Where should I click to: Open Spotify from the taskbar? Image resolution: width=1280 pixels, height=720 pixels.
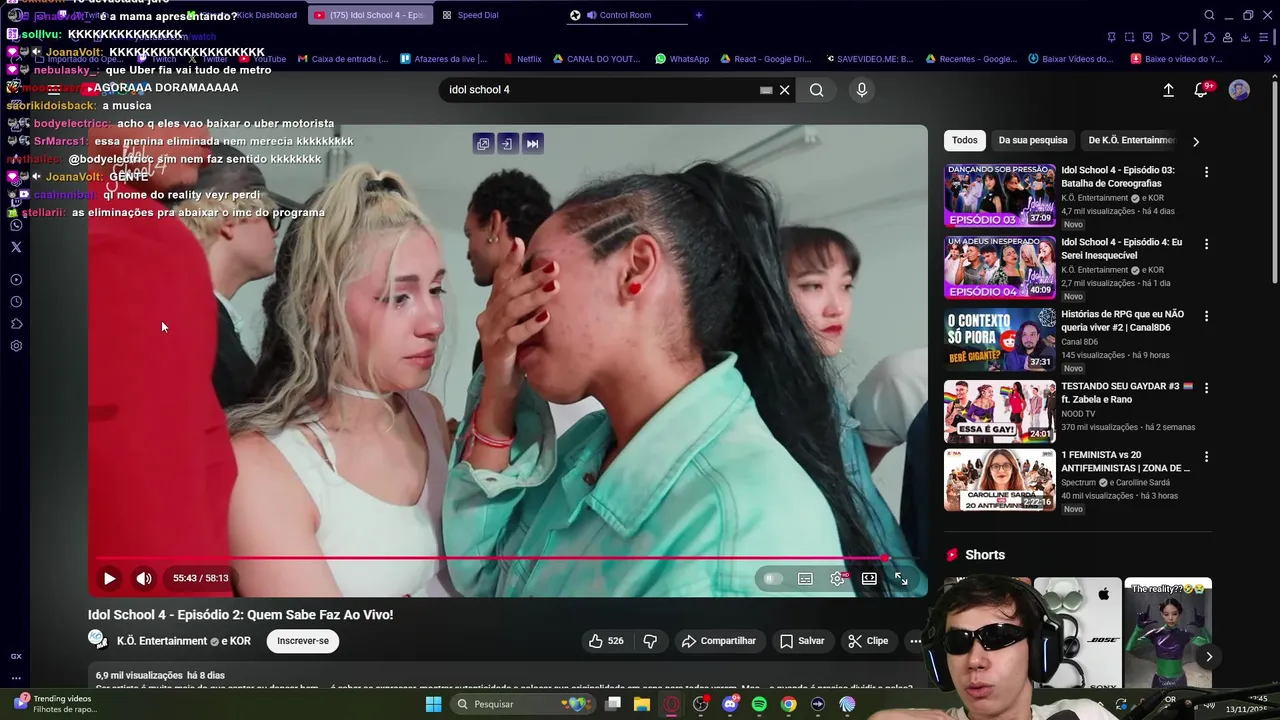[x=759, y=704]
